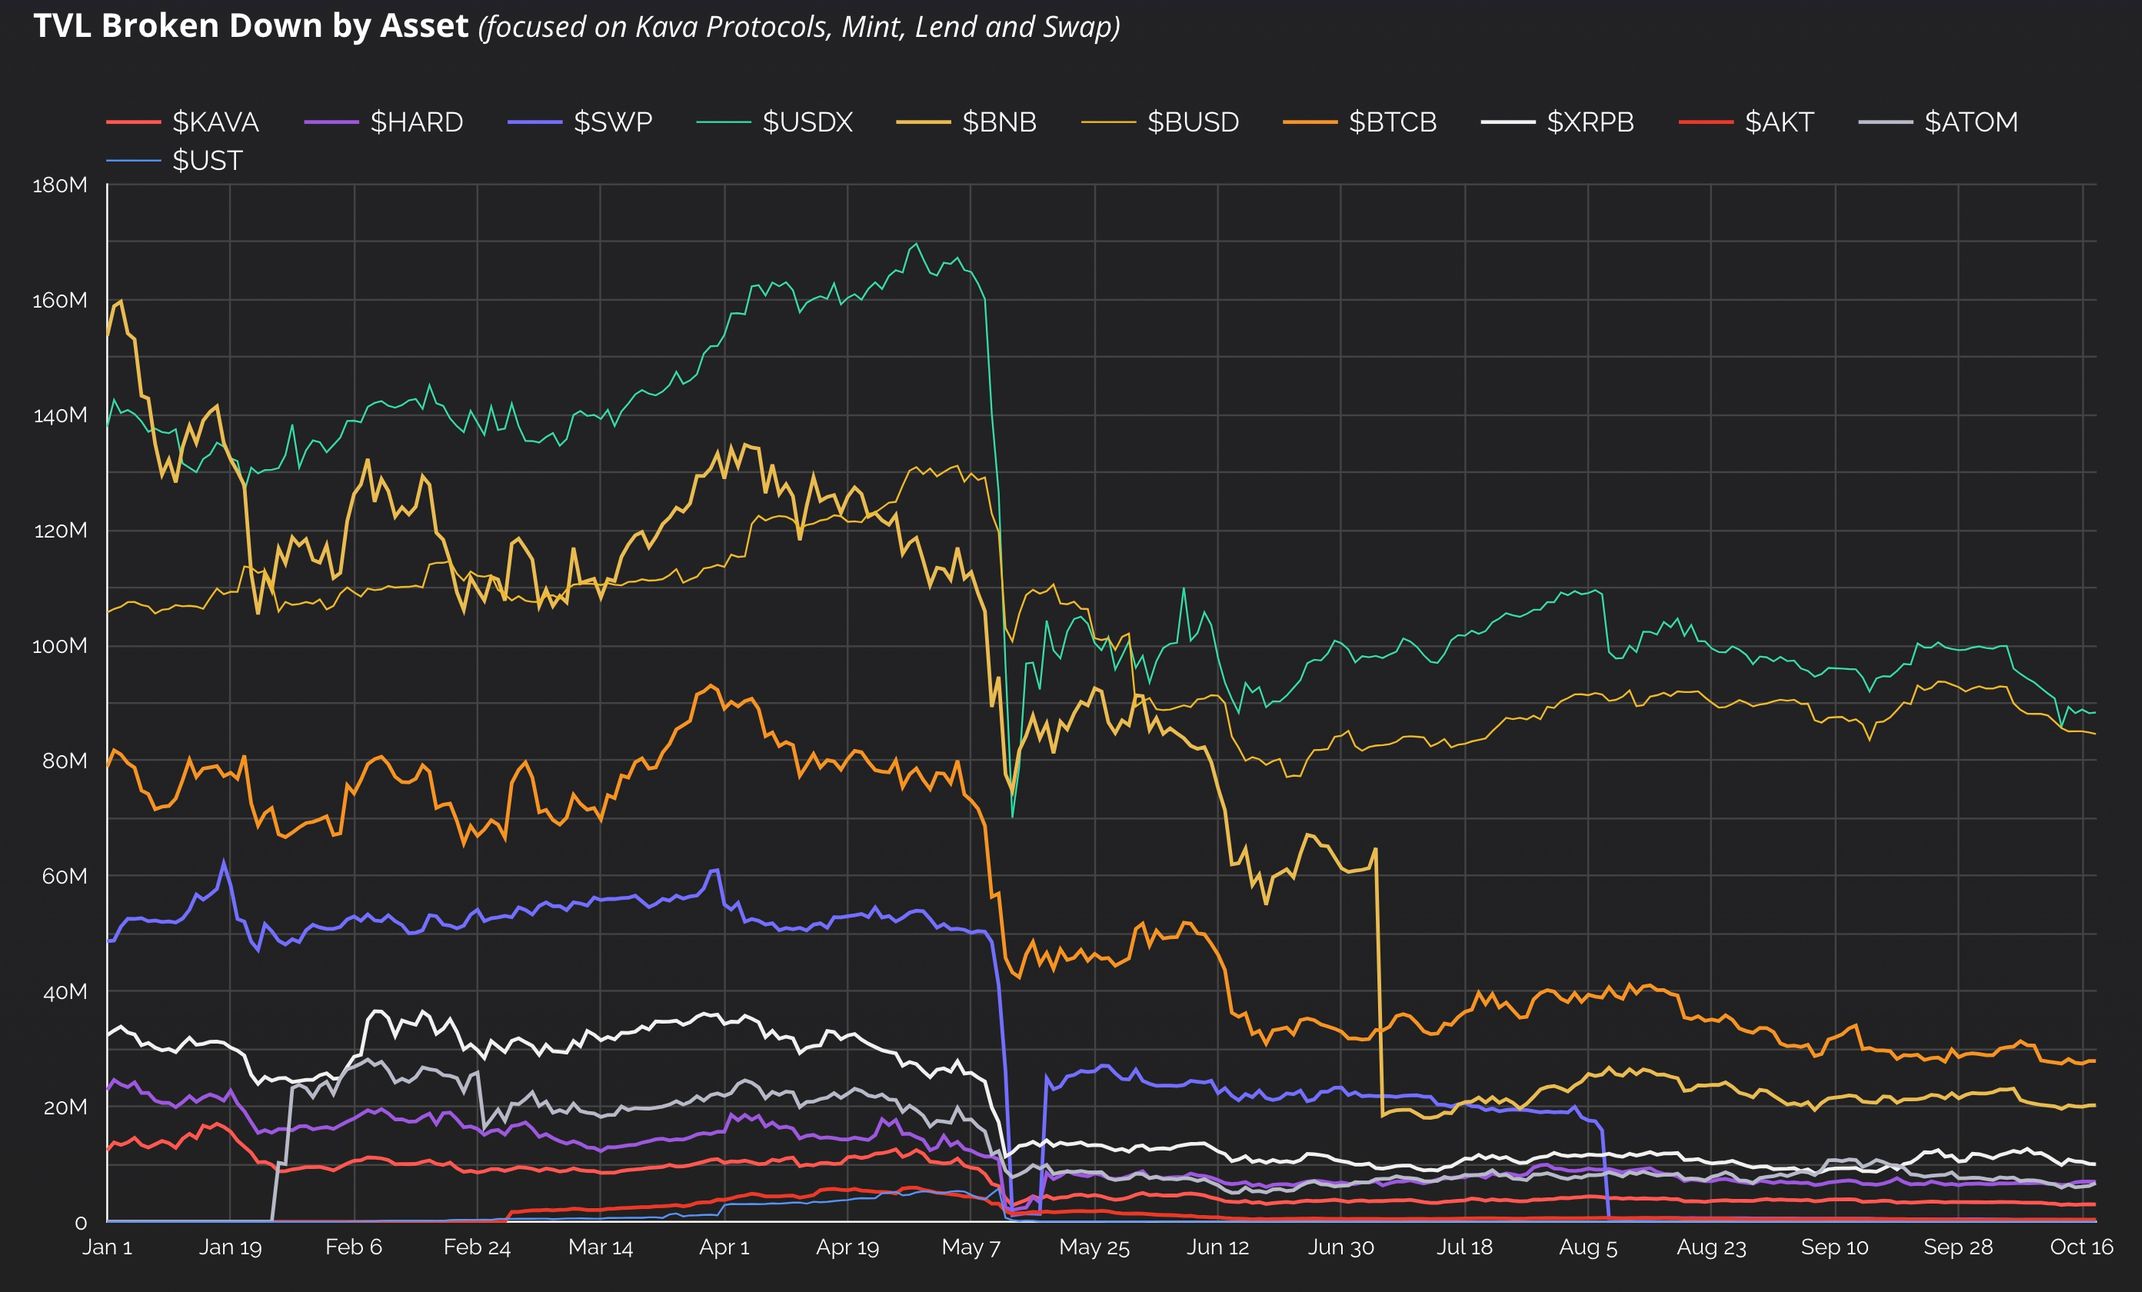Hide the $BTCB series from legend
The width and height of the screenshot is (2142, 1292).
1392,122
